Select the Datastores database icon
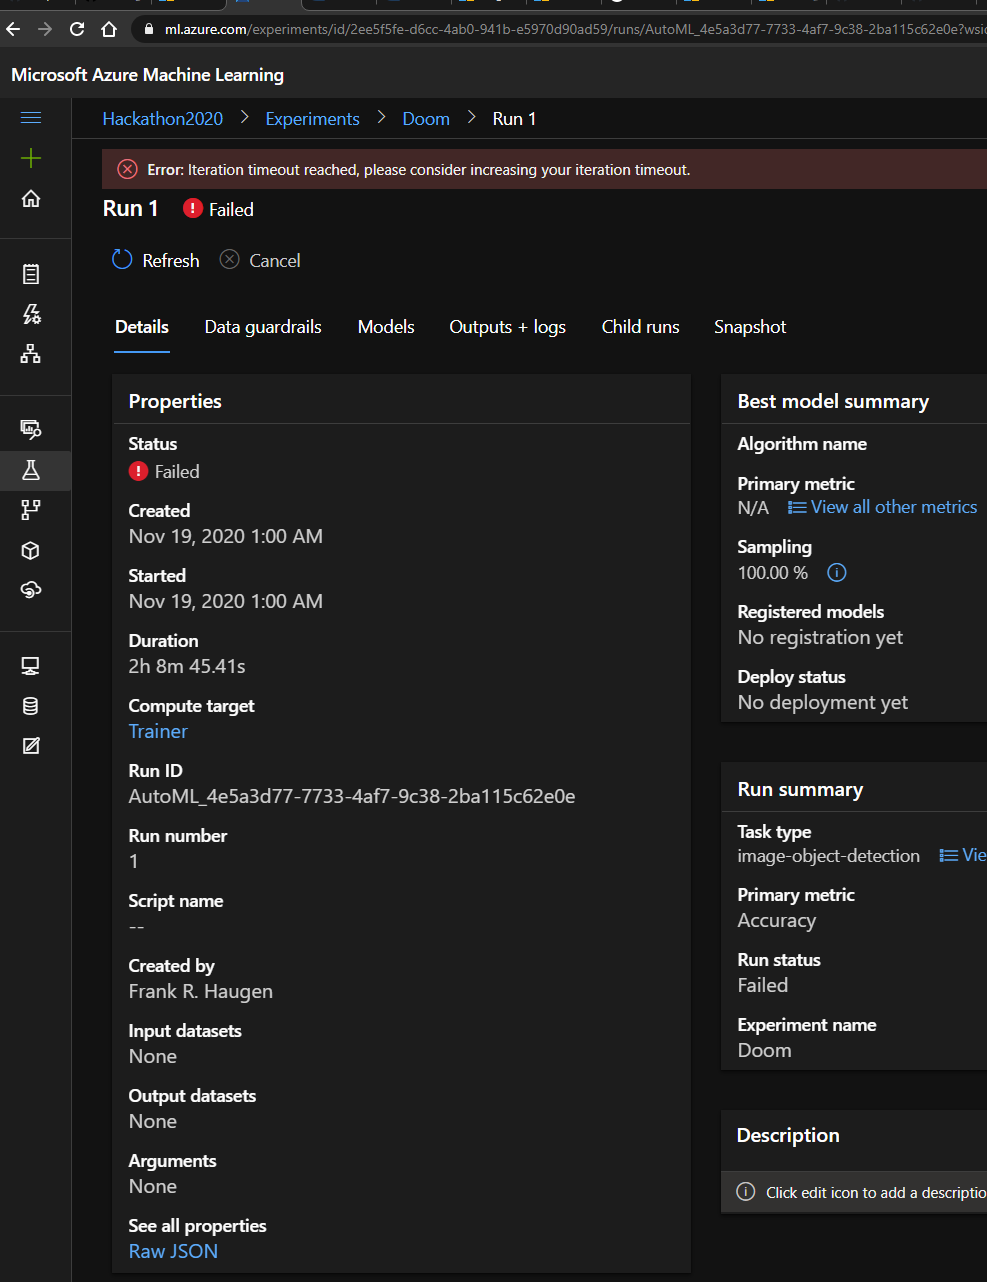987x1282 pixels. click(30, 705)
